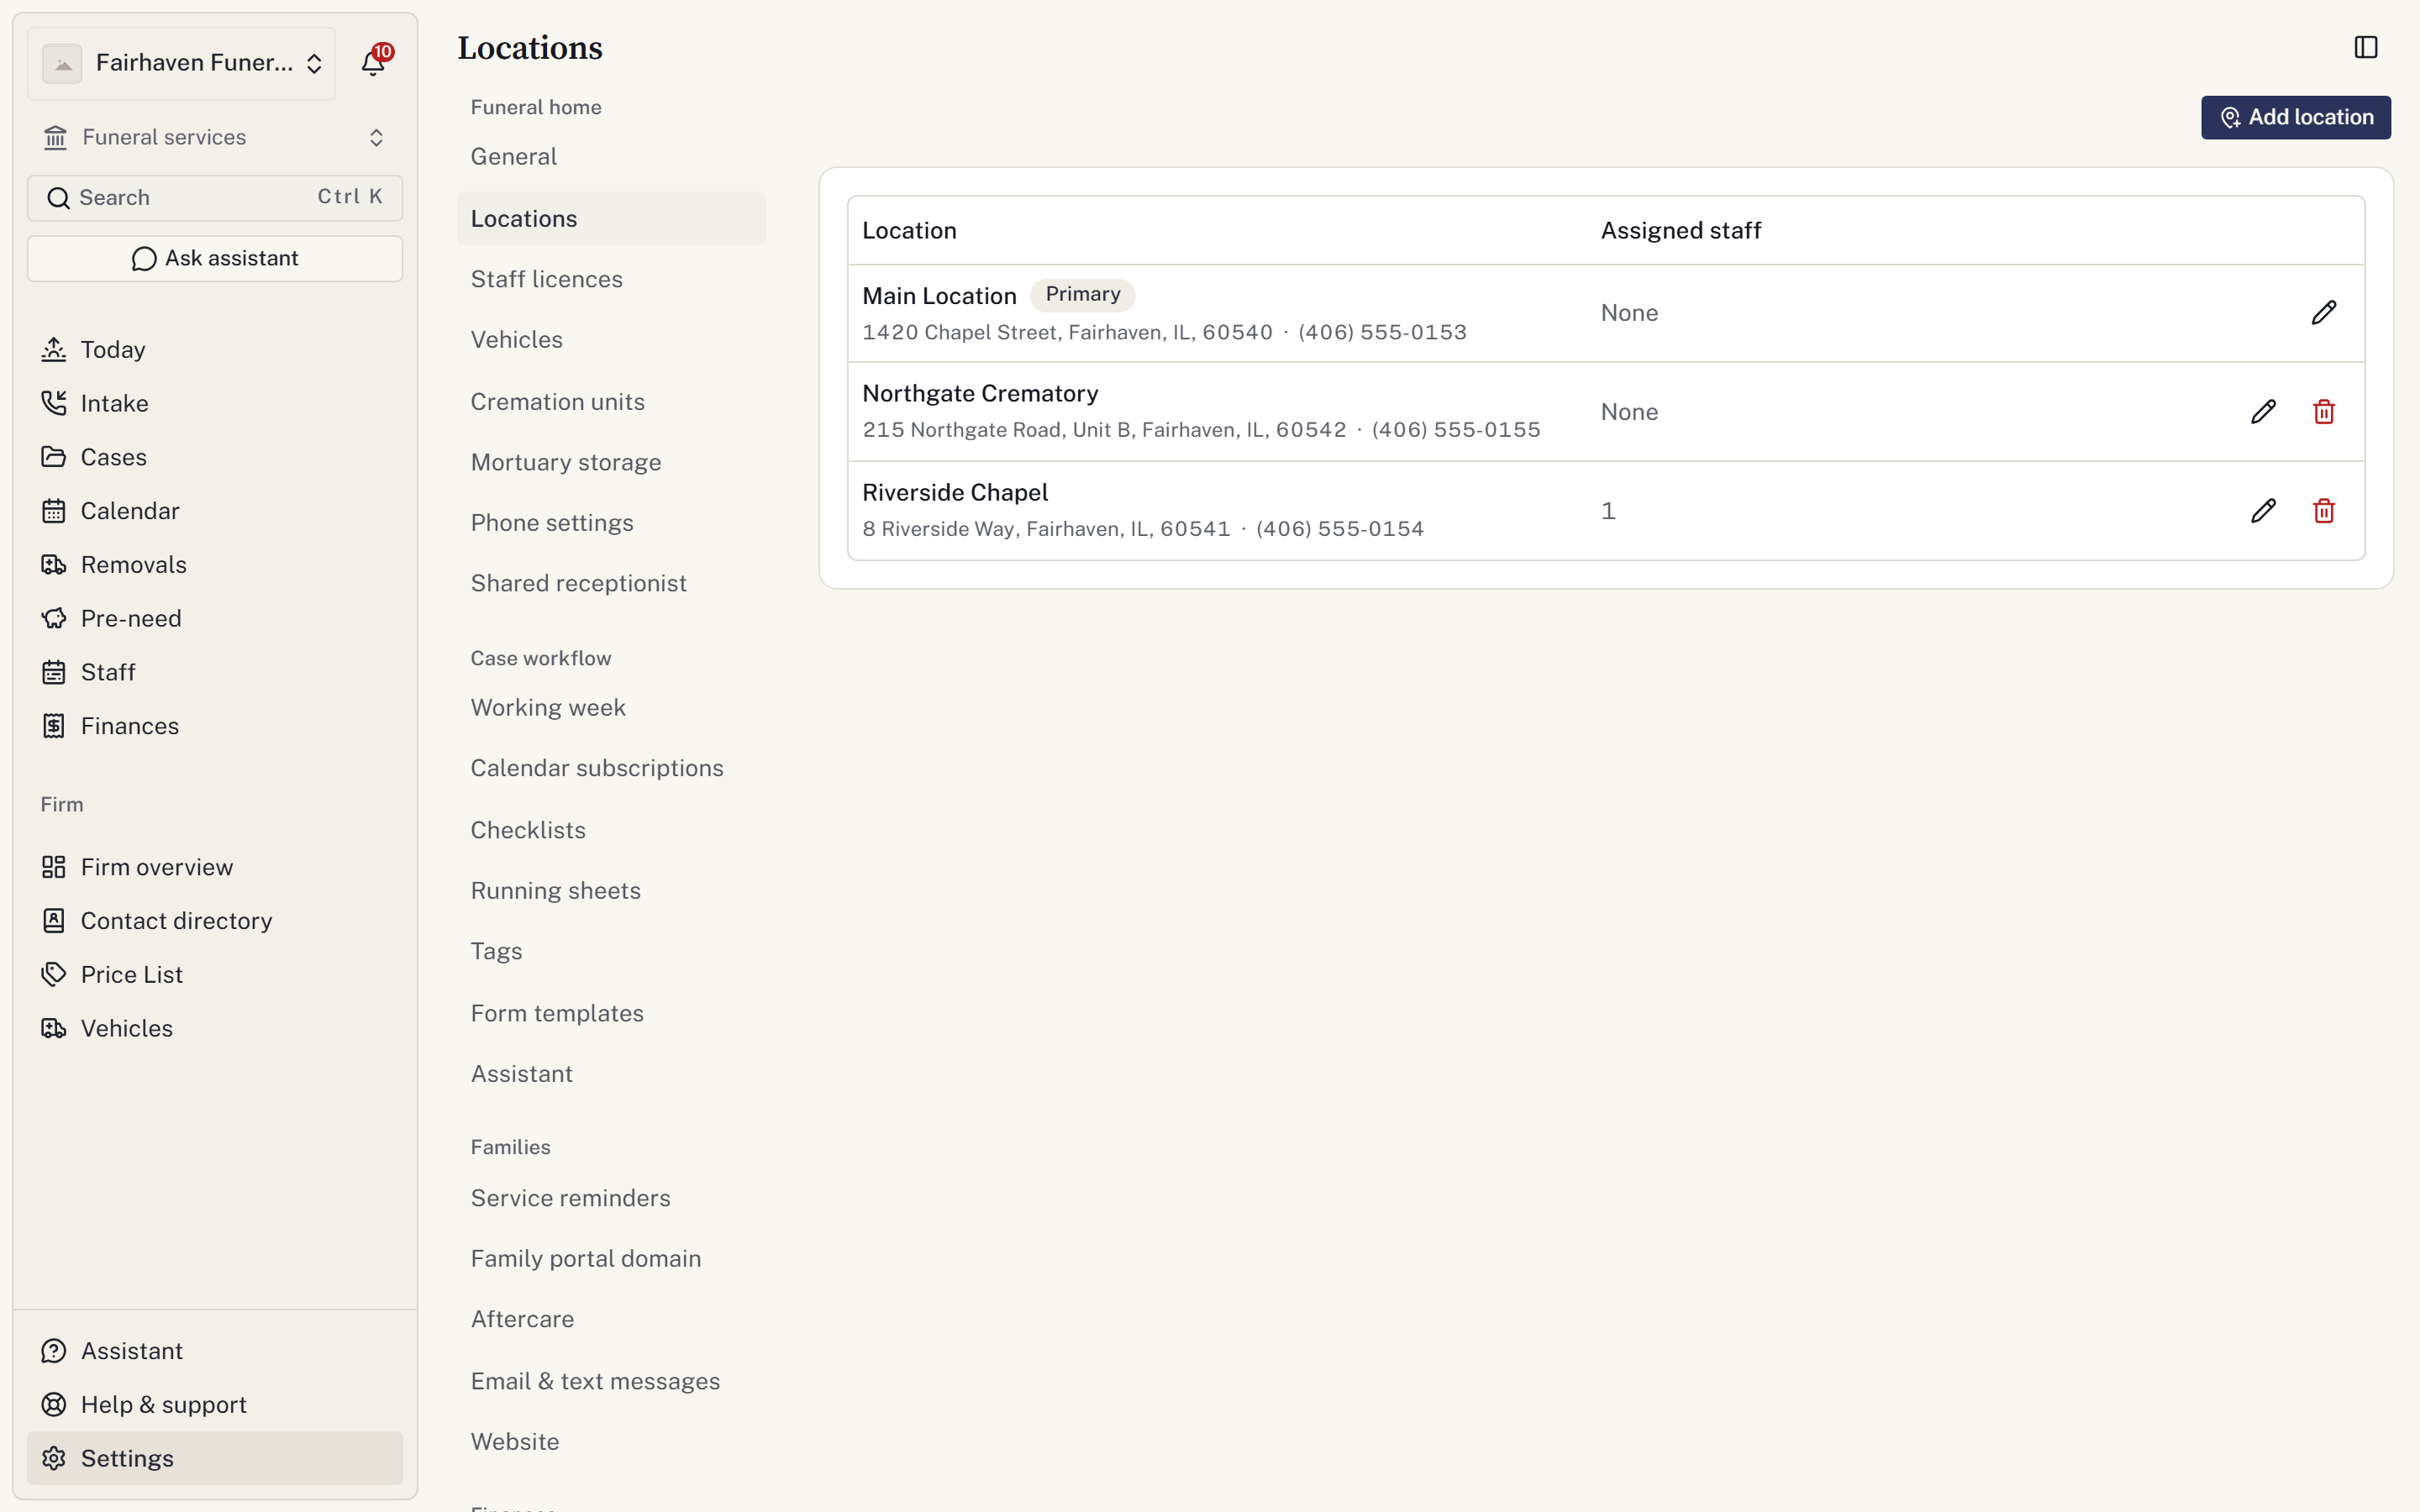Viewport: 2420px width, 1512px height.
Task: Open the Price List
Action: 215,975
